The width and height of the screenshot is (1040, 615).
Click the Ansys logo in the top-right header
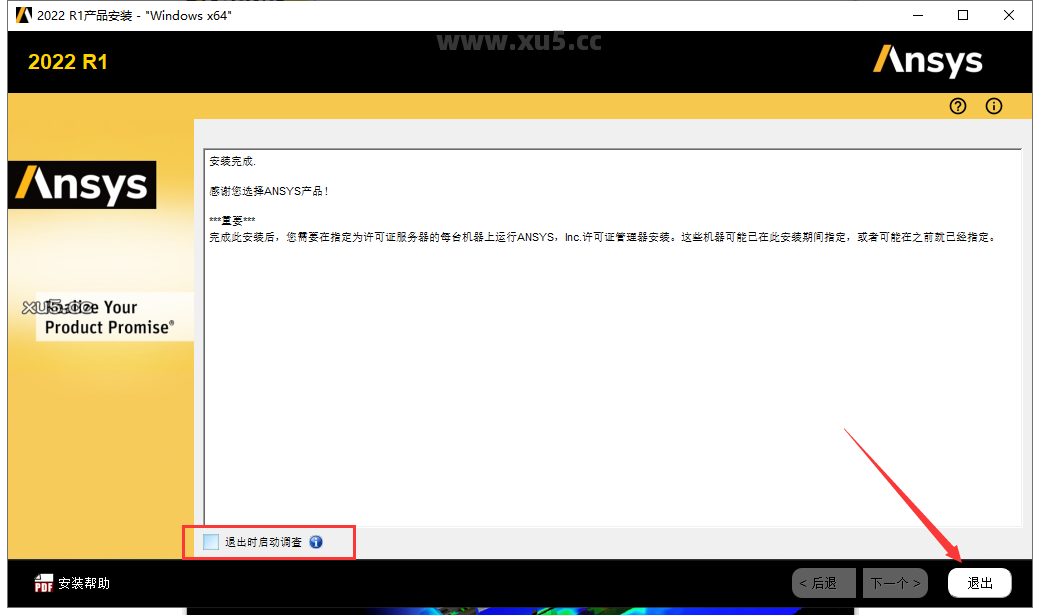click(927, 61)
